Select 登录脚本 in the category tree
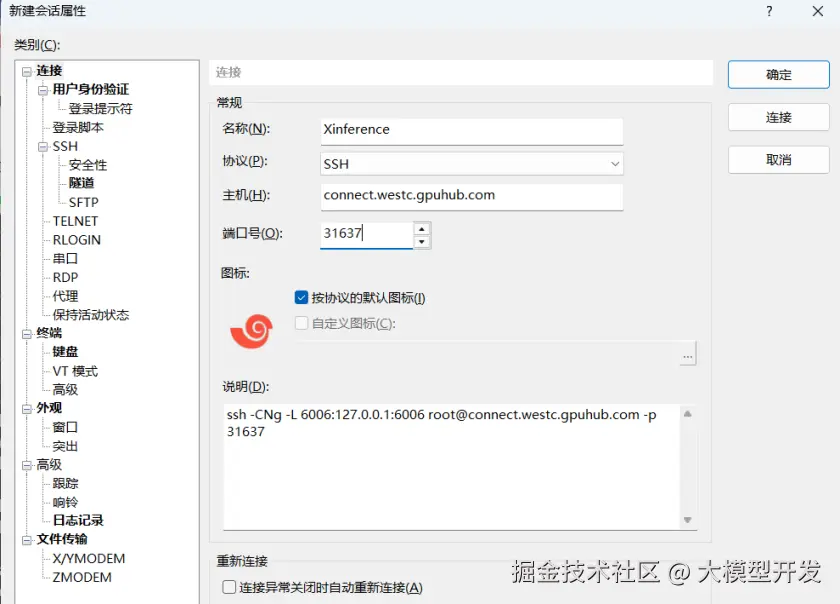This screenshot has width=840, height=604. pyautogui.click(x=78, y=128)
